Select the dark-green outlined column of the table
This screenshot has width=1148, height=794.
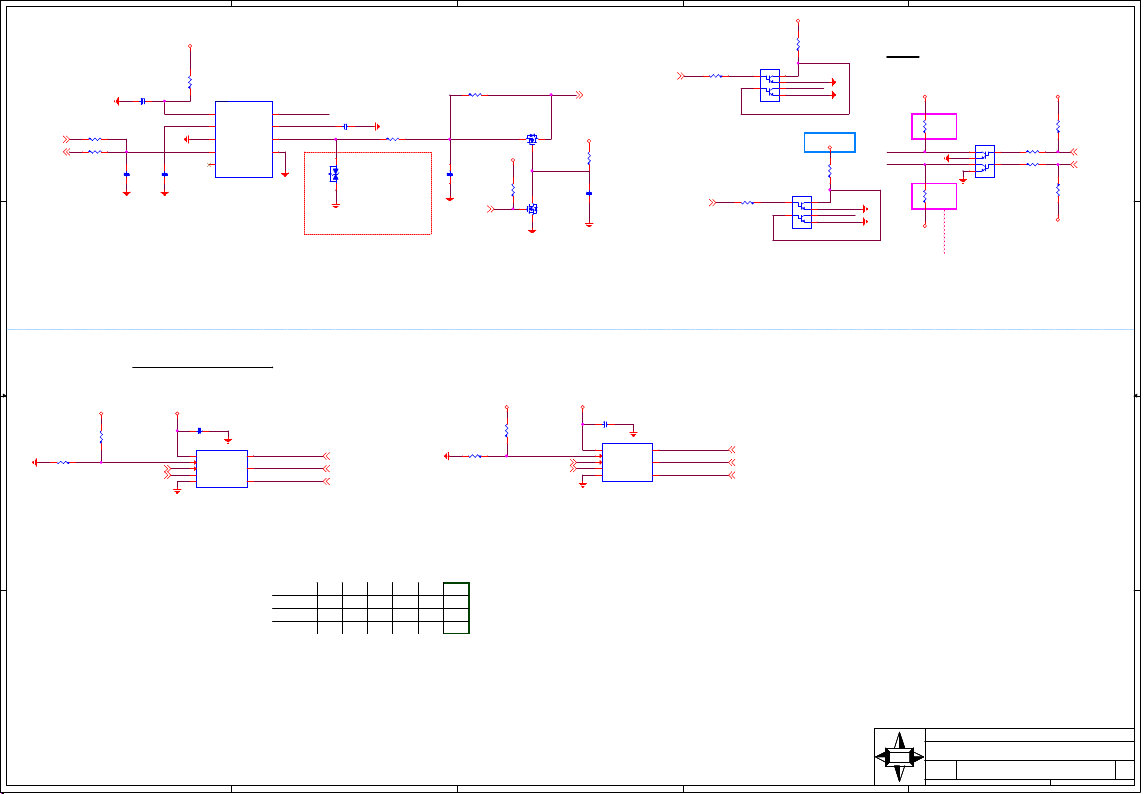click(x=456, y=608)
